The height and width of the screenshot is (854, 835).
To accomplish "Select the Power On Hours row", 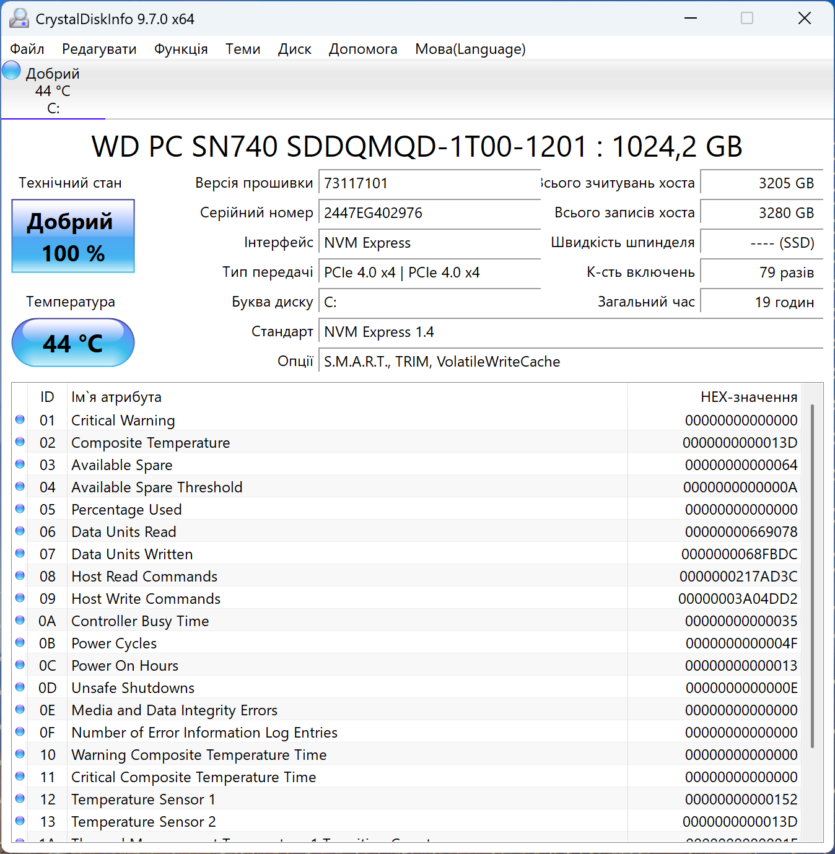I will point(406,666).
